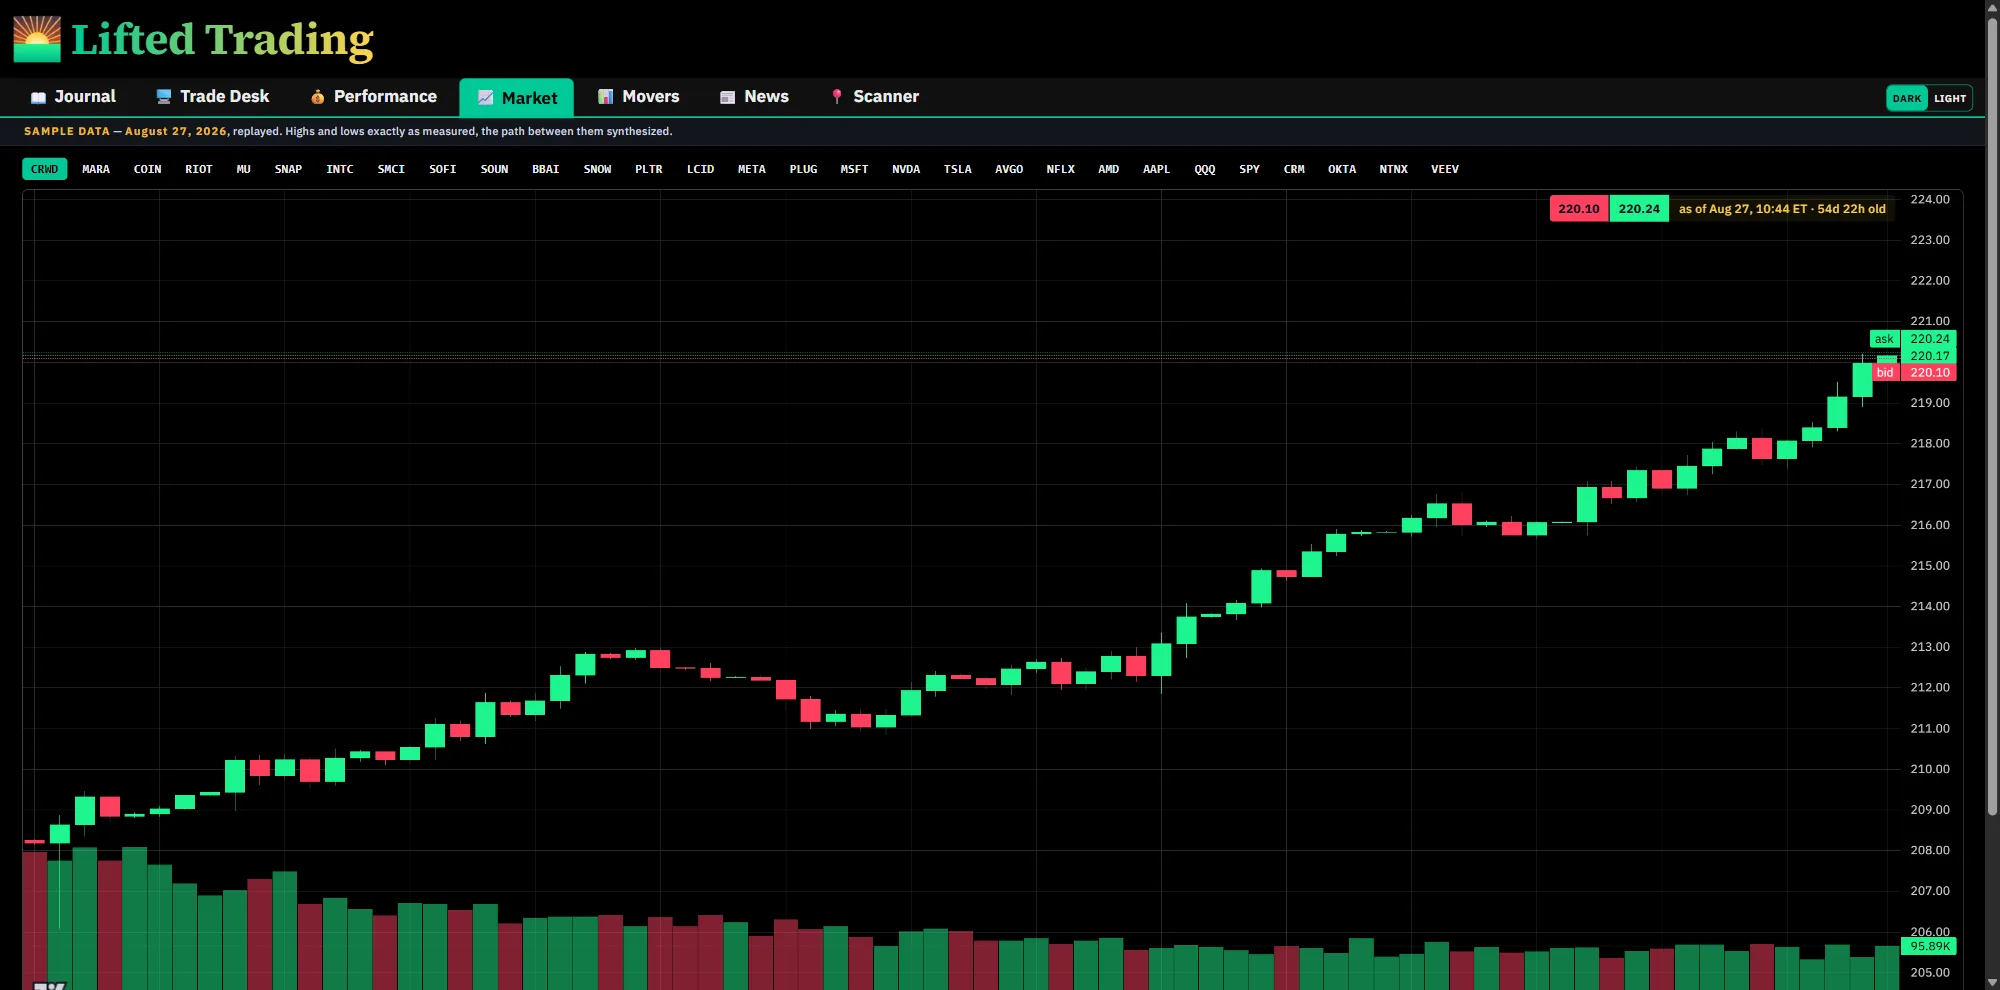Choose the CRM ticker
This screenshot has height=990, width=2000.
pyautogui.click(x=1295, y=169)
